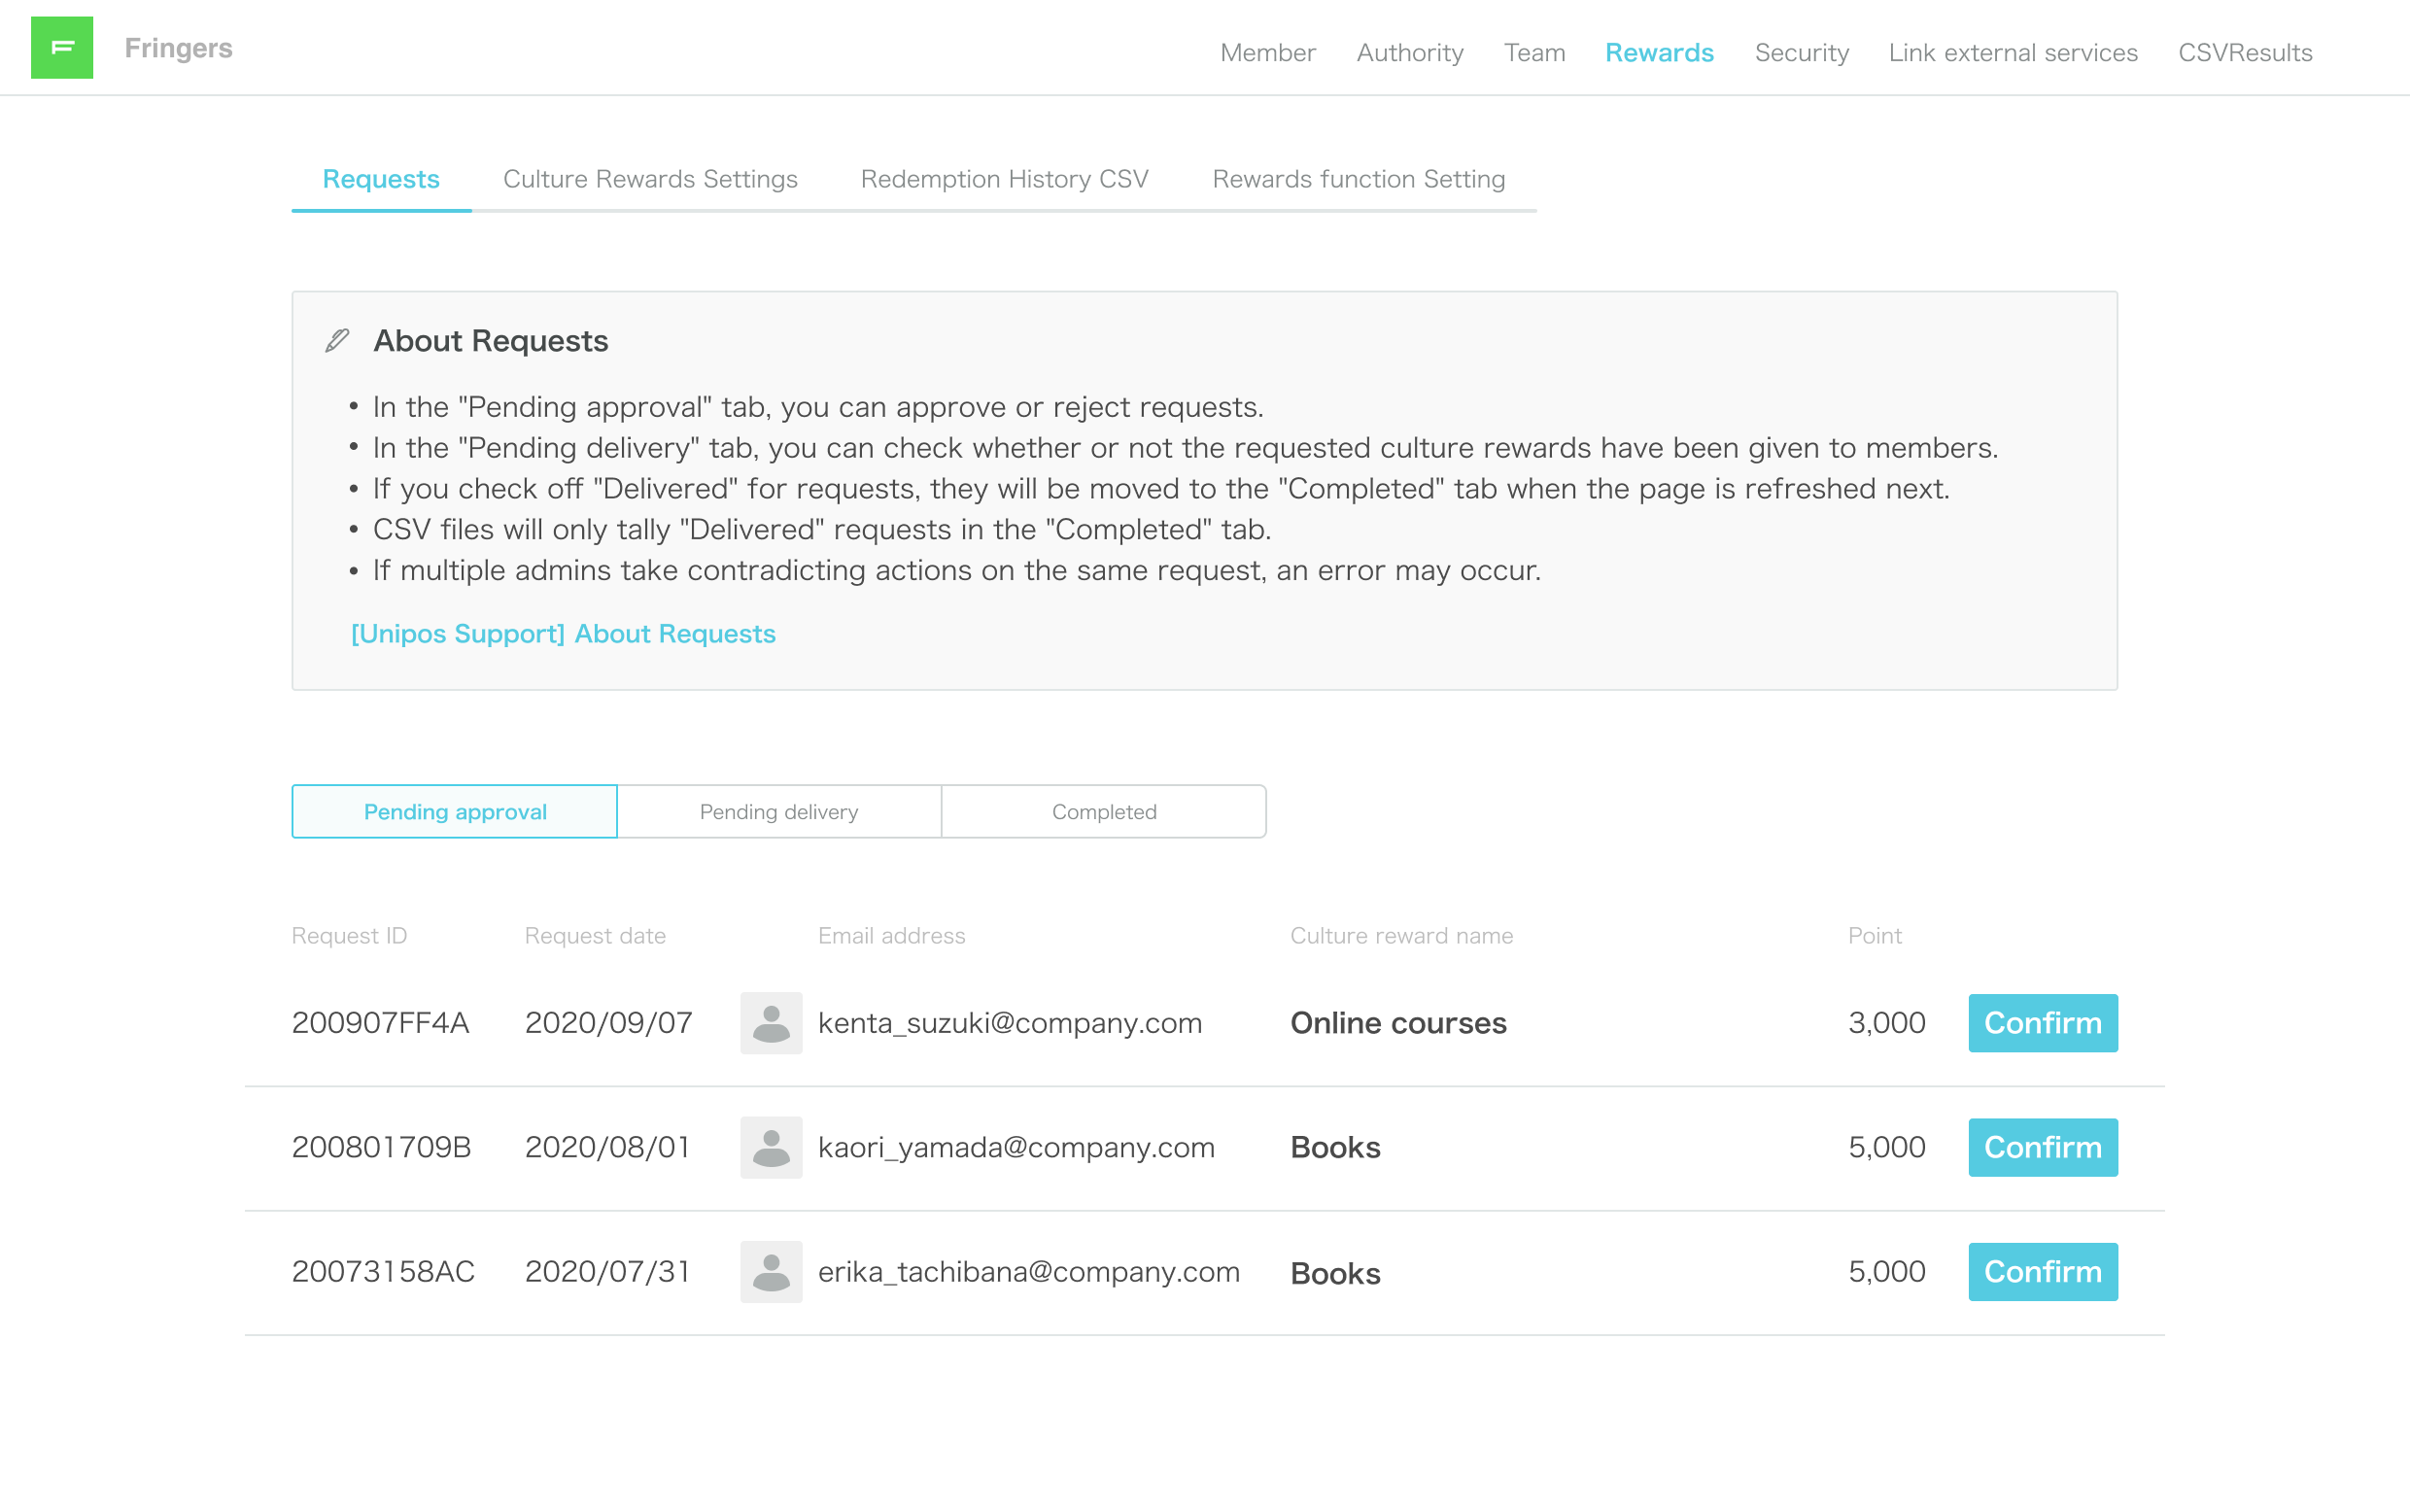Click request ID 200907FF4A

tap(380, 1023)
